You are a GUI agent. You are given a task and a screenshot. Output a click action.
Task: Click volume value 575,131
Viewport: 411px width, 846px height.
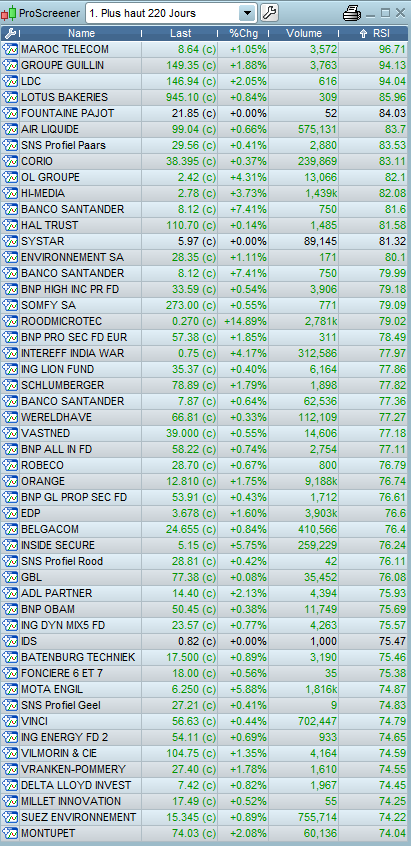pos(317,129)
